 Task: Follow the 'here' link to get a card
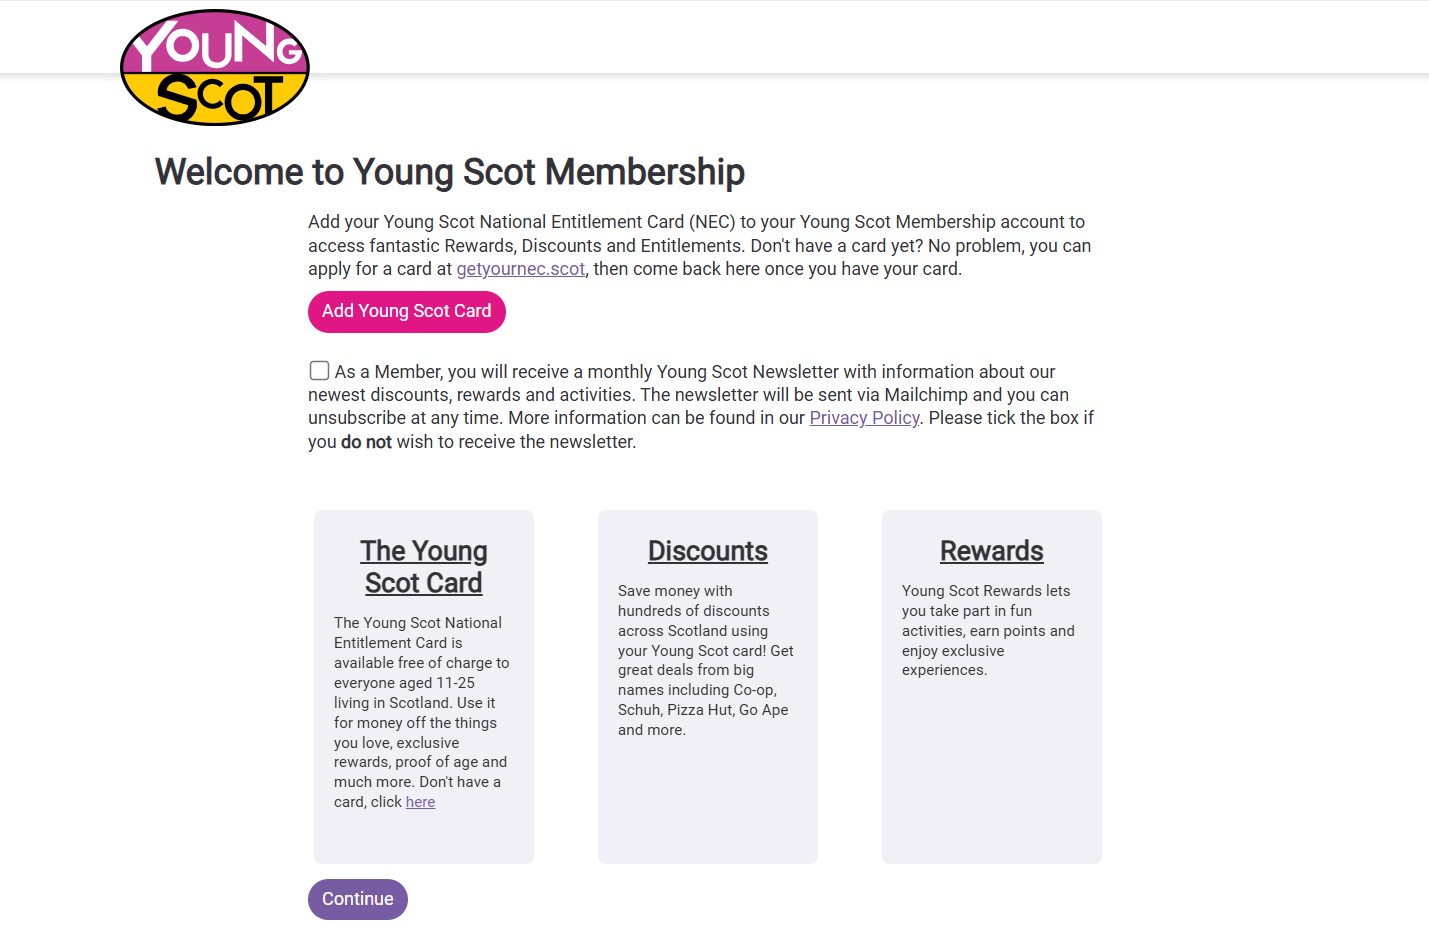coord(420,802)
